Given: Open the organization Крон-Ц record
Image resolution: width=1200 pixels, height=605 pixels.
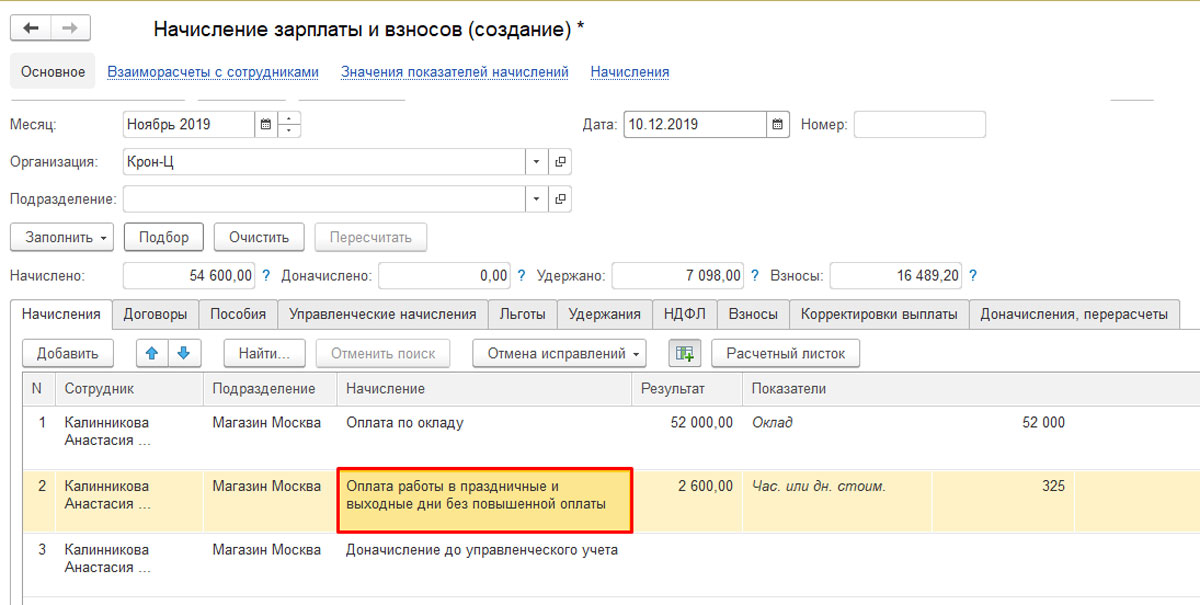Looking at the screenshot, I should point(560,162).
